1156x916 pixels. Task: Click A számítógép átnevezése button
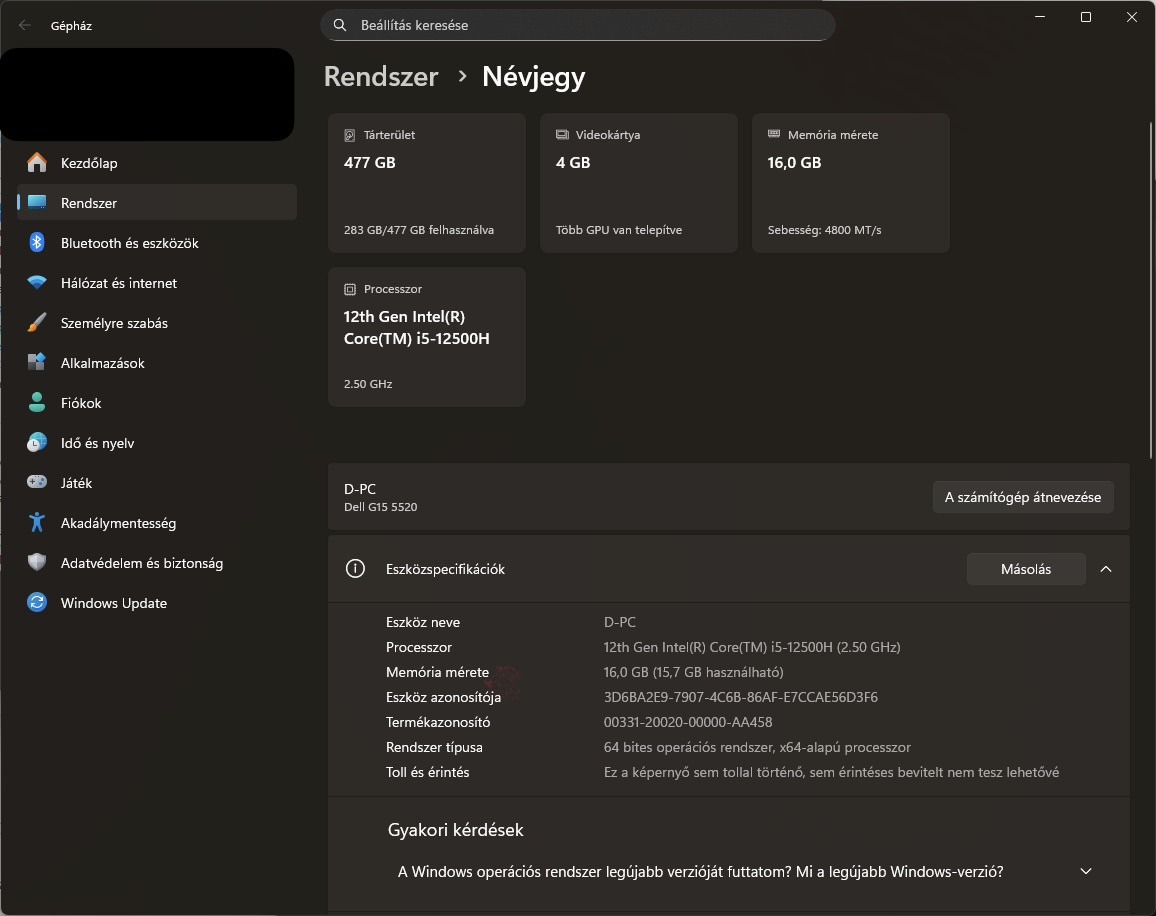pos(1022,497)
